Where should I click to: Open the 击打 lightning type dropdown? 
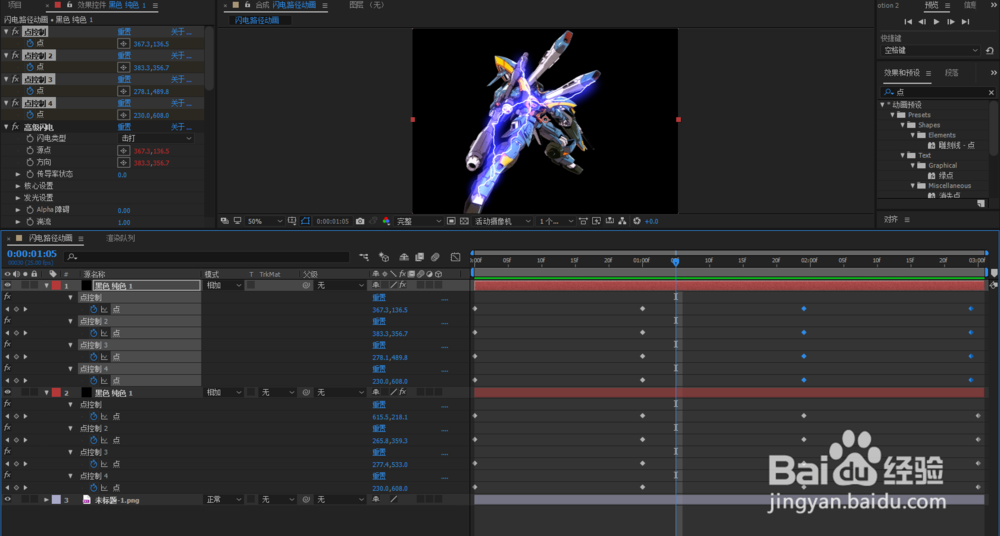[x=156, y=138]
